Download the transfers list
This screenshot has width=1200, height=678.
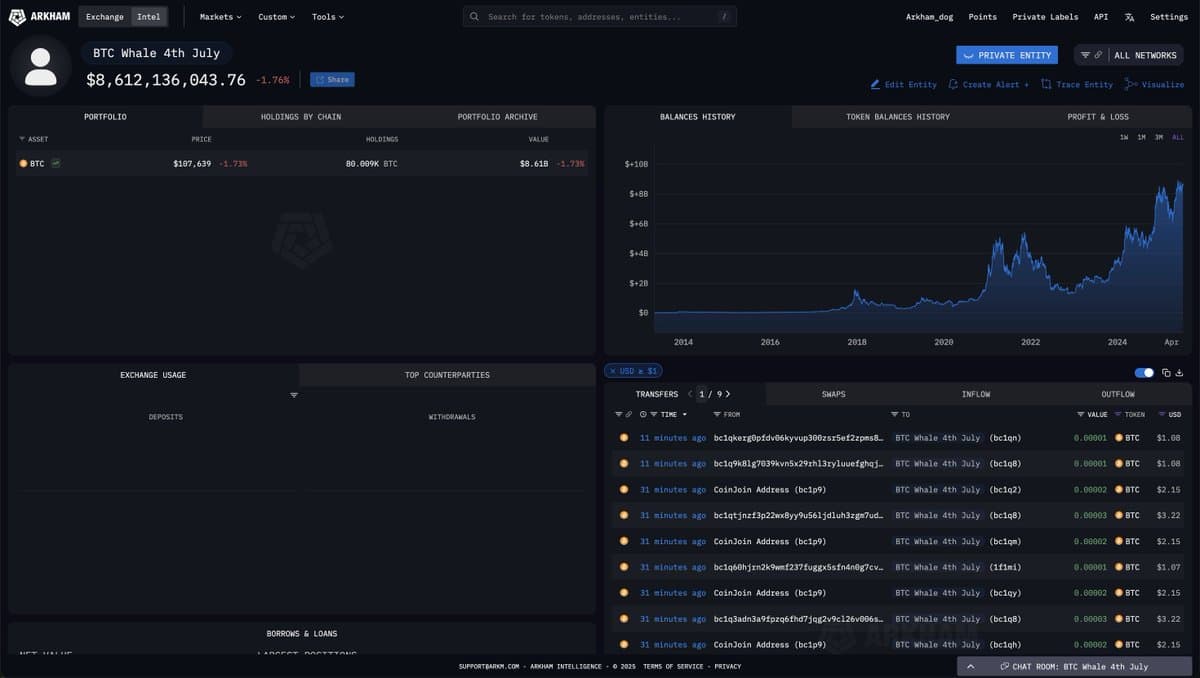coord(1179,373)
